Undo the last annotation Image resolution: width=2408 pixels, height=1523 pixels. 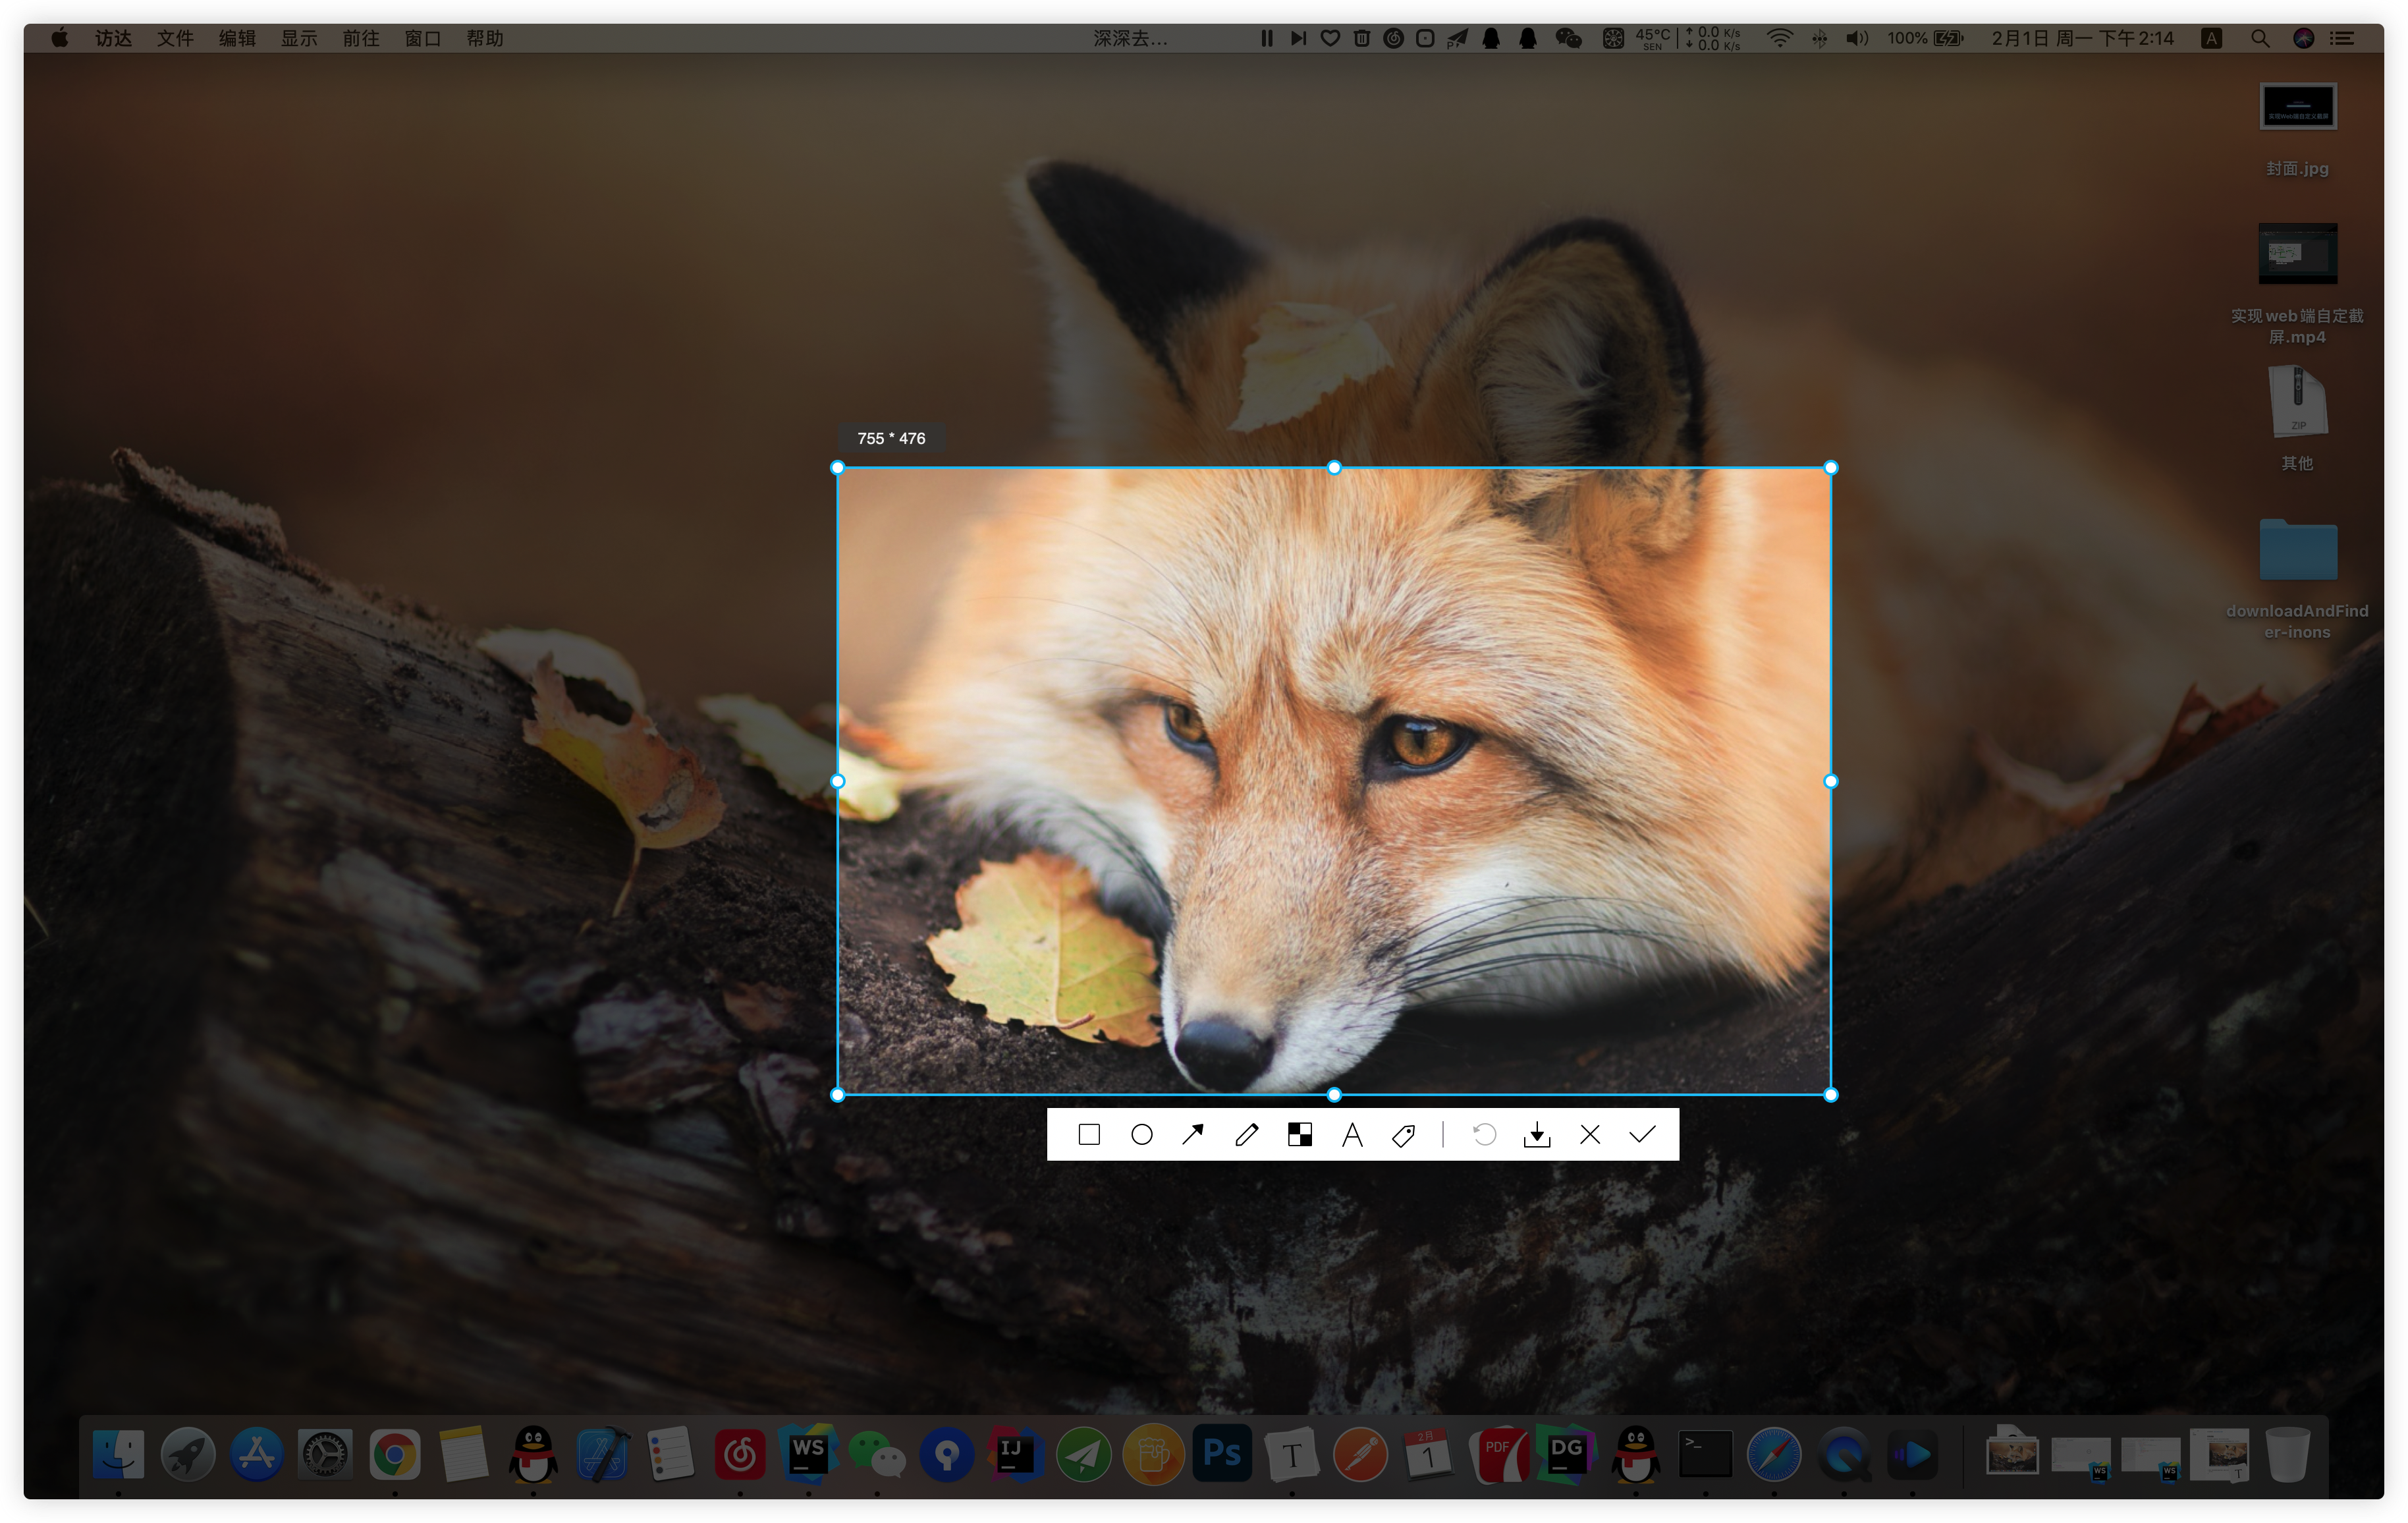click(1484, 1134)
